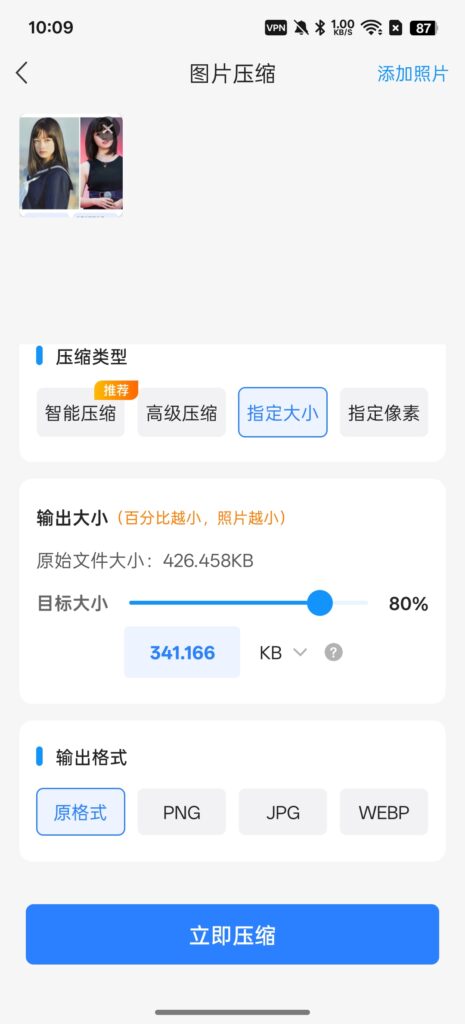Choose JPG output format

[283, 812]
